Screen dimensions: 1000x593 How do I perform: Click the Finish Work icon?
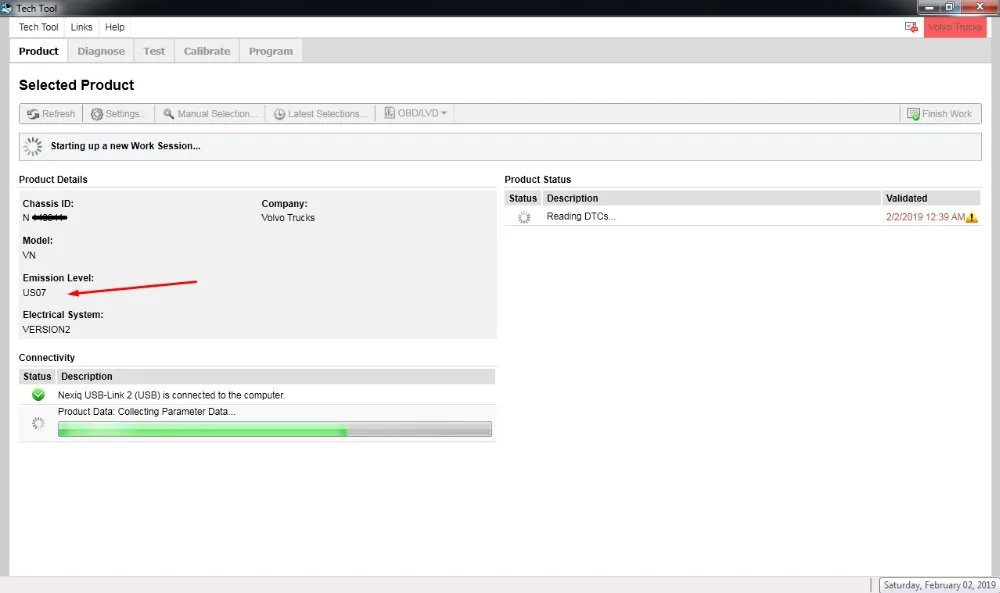(x=913, y=113)
